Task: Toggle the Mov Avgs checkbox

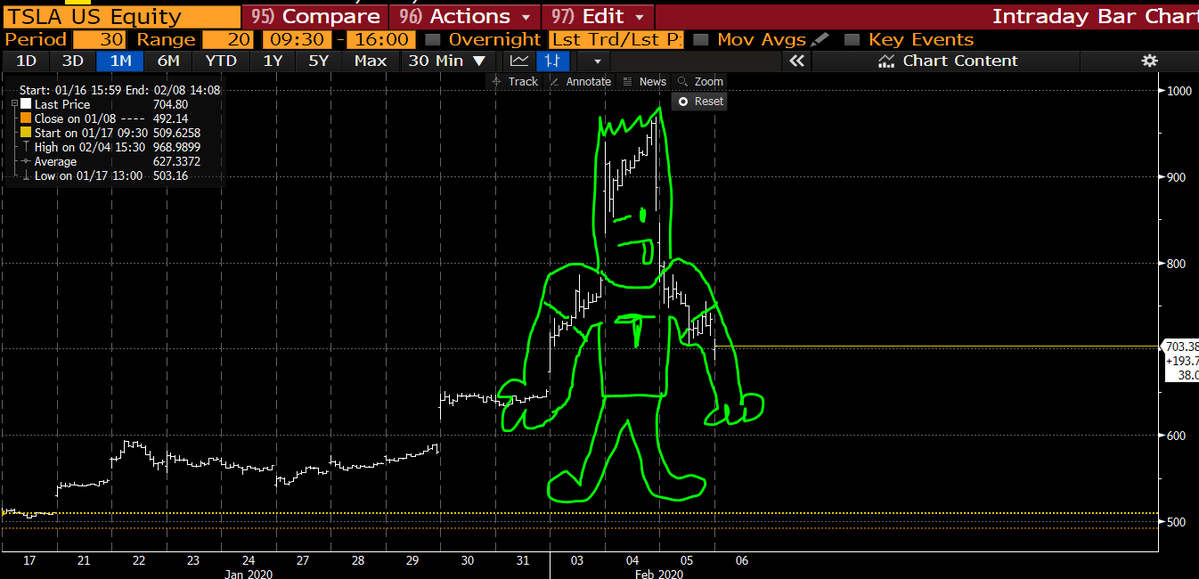Action: point(701,40)
